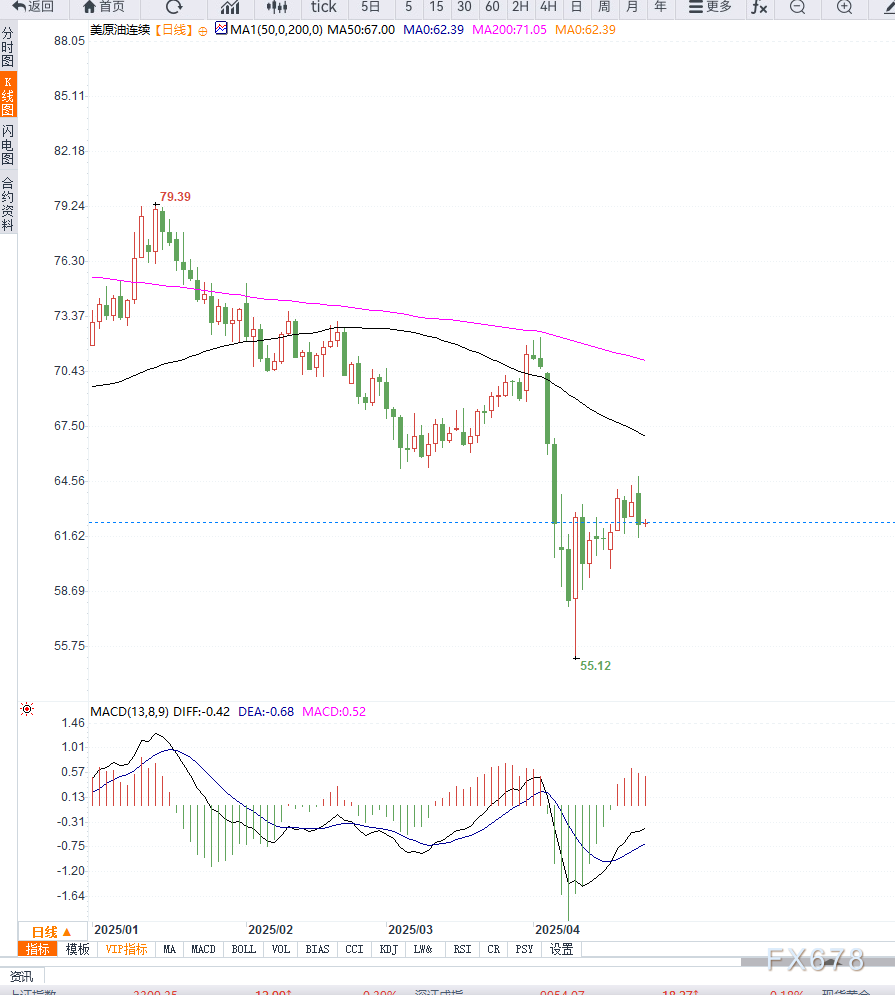Toggle the orange circle icon after 日线

[x=203, y=30]
